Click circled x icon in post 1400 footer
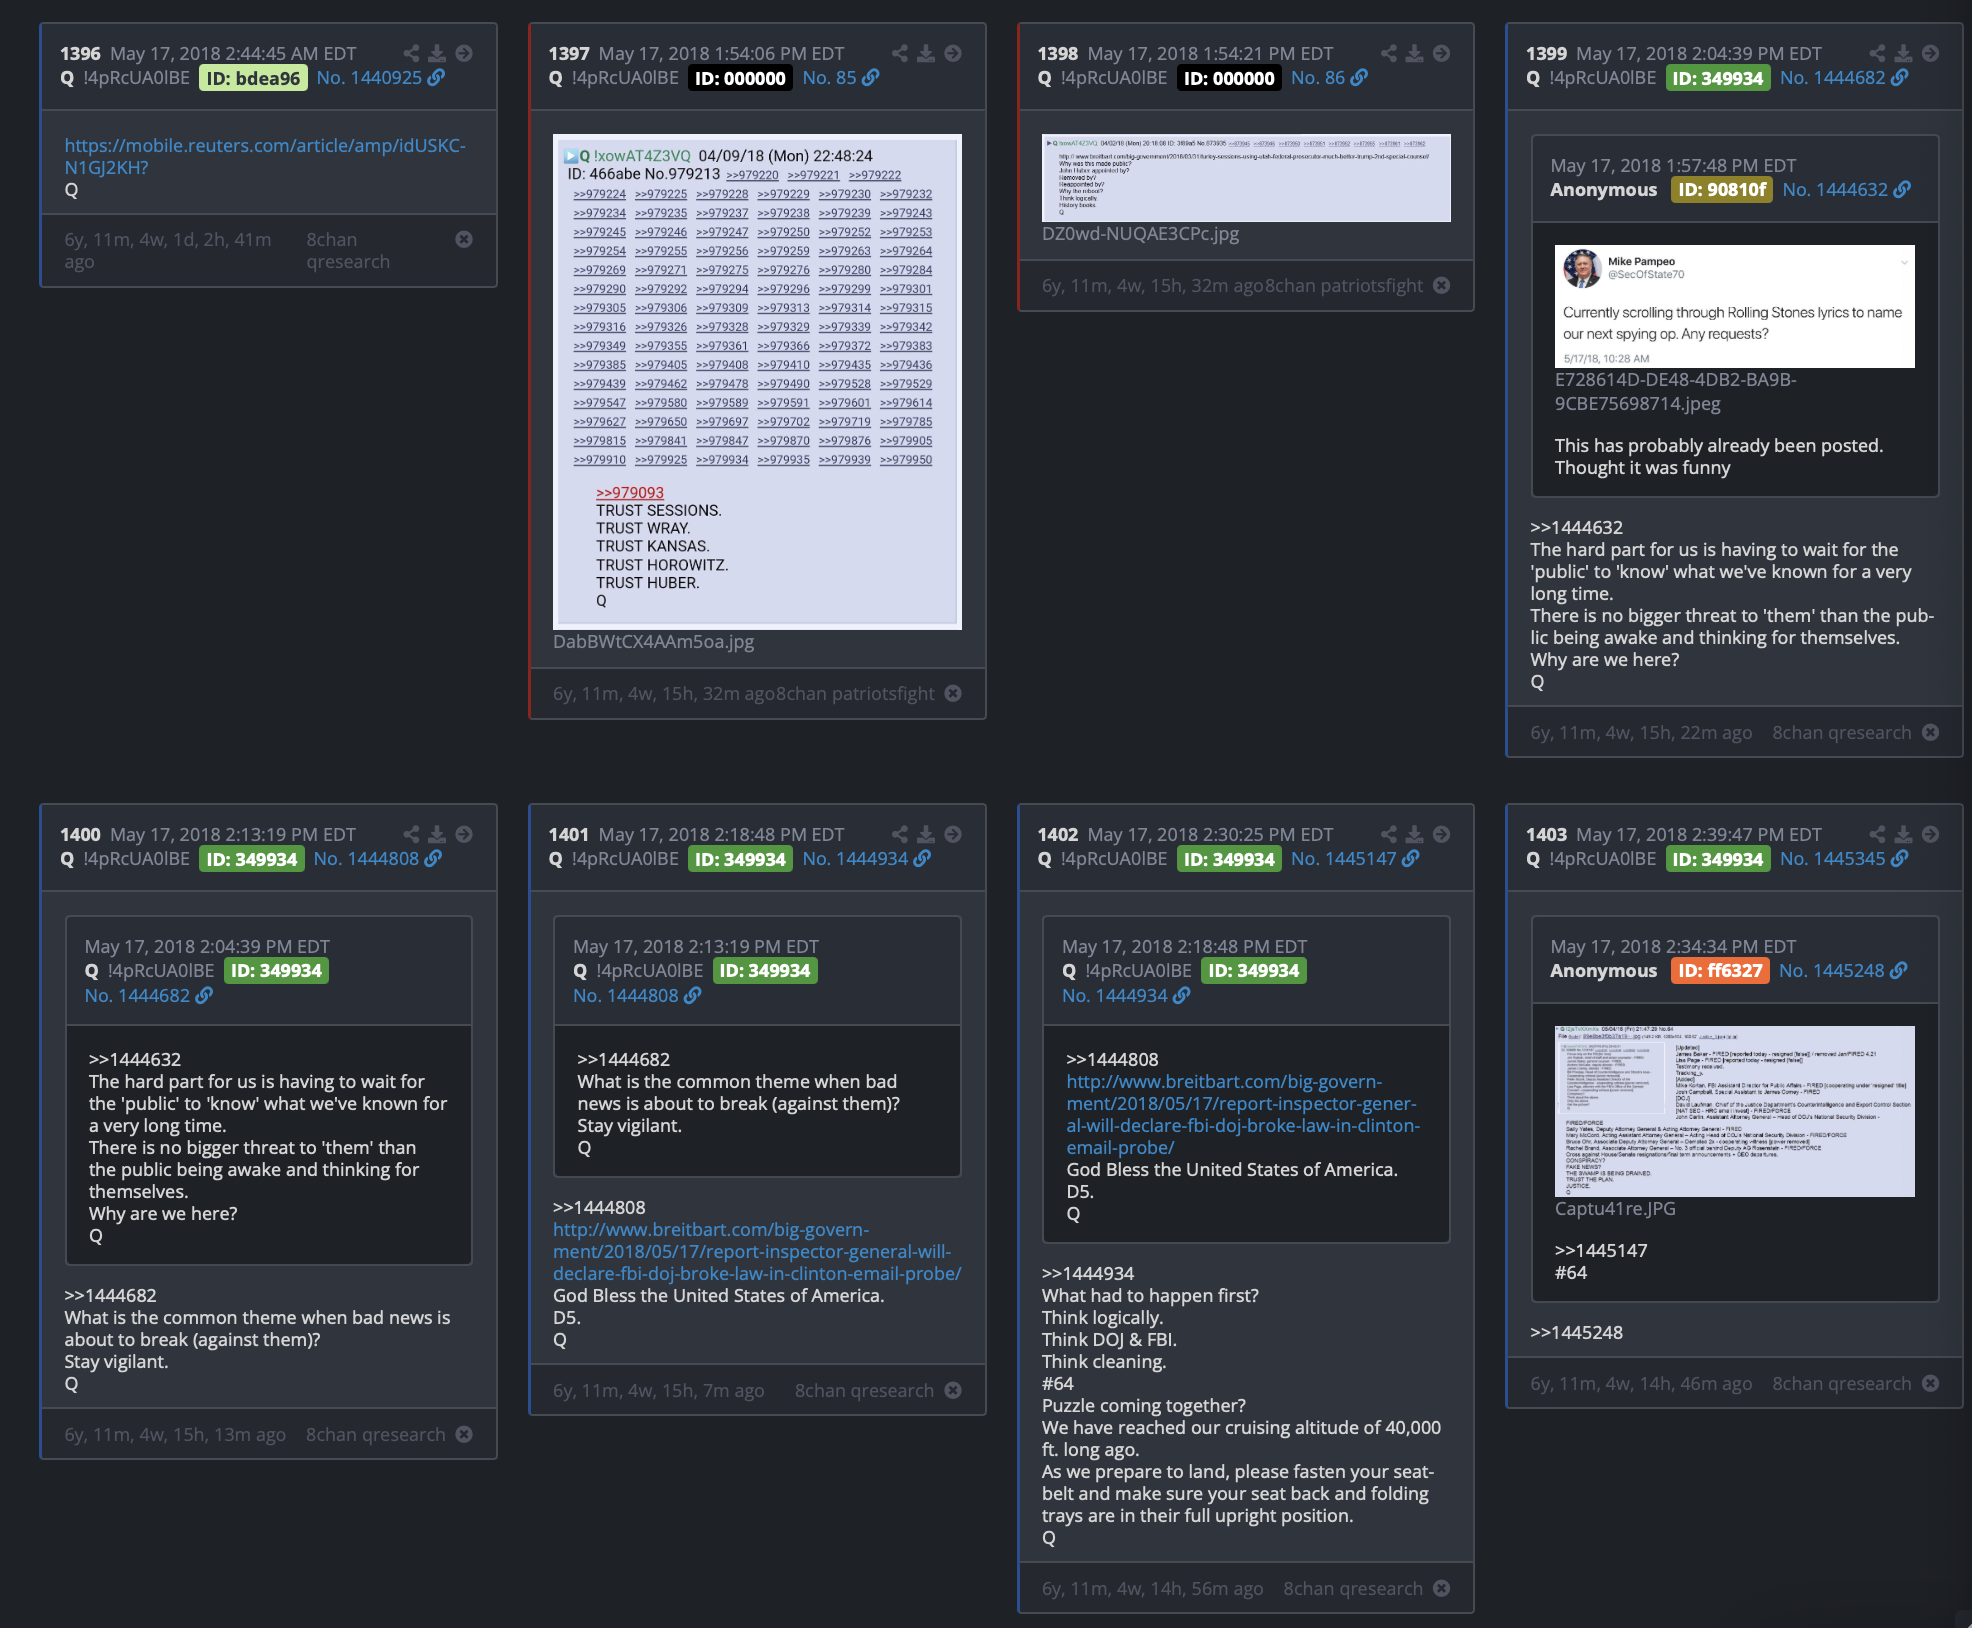The image size is (1972, 1628). coord(464,1435)
